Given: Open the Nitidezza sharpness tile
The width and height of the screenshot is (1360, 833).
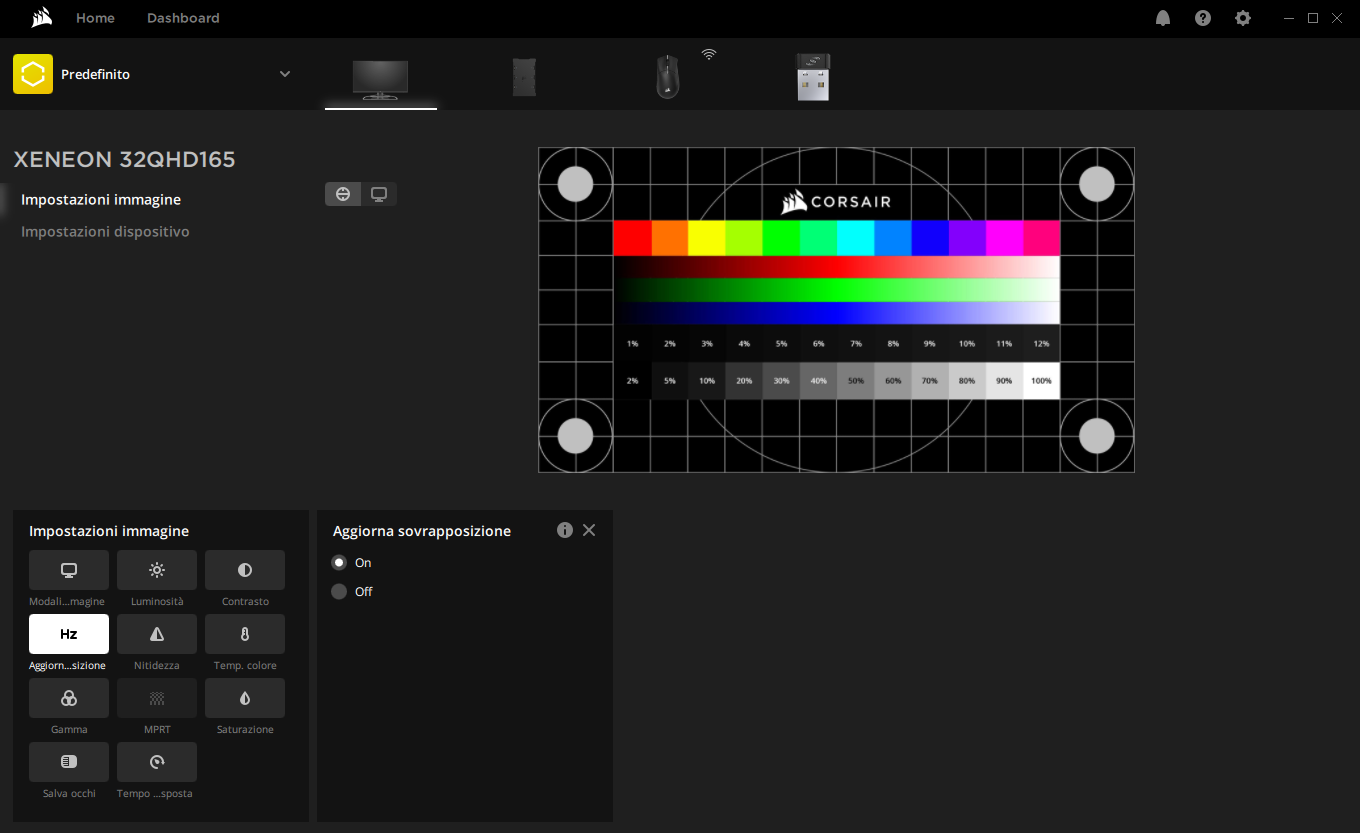Looking at the screenshot, I should (x=157, y=634).
